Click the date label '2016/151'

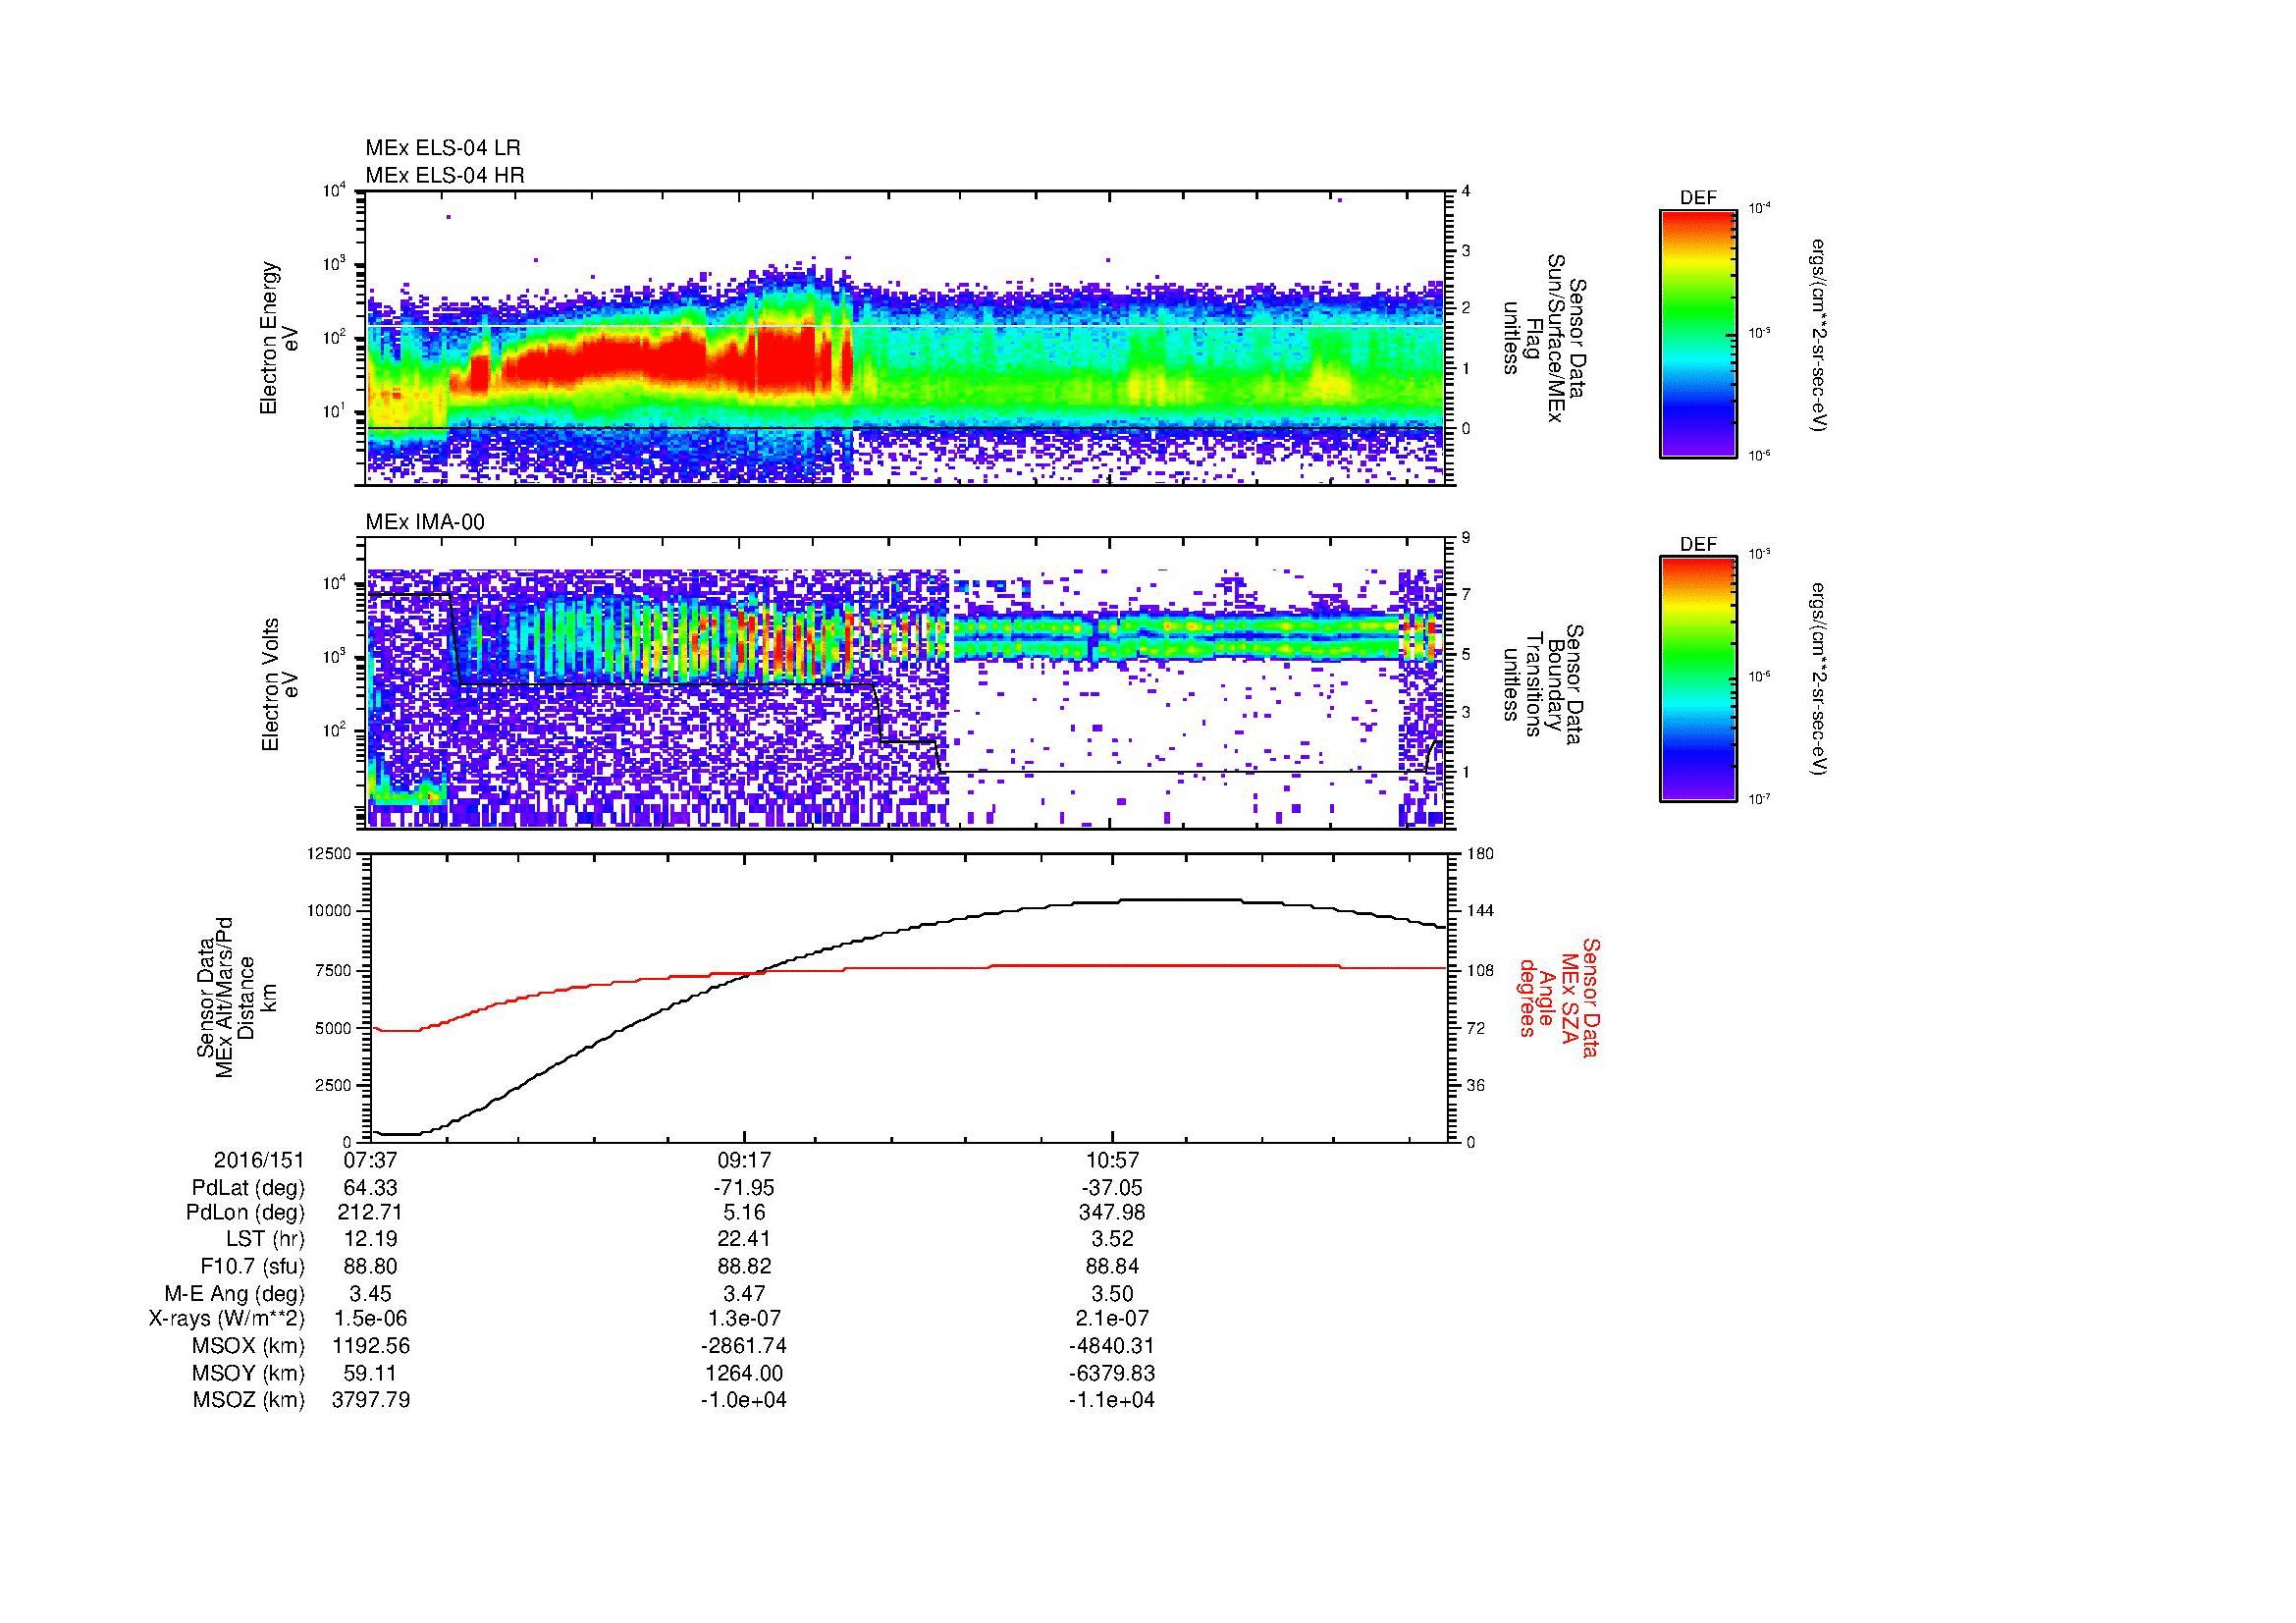(x=259, y=1161)
